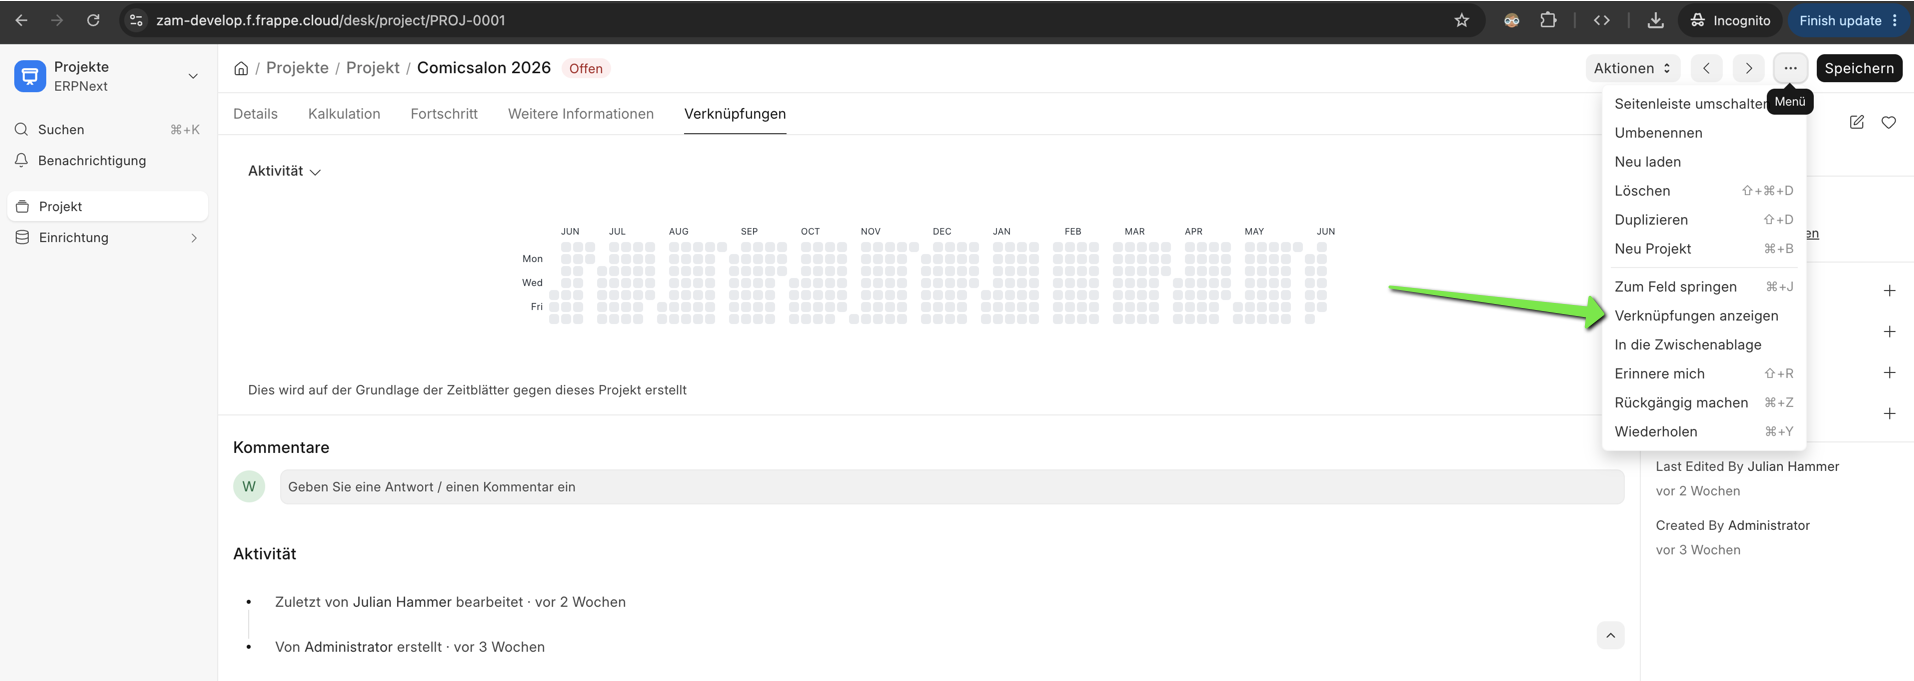The image size is (1914, 681).
Task: Choose Seitenleiste umschalten menu item
Action: click(x=1703, y=104)
